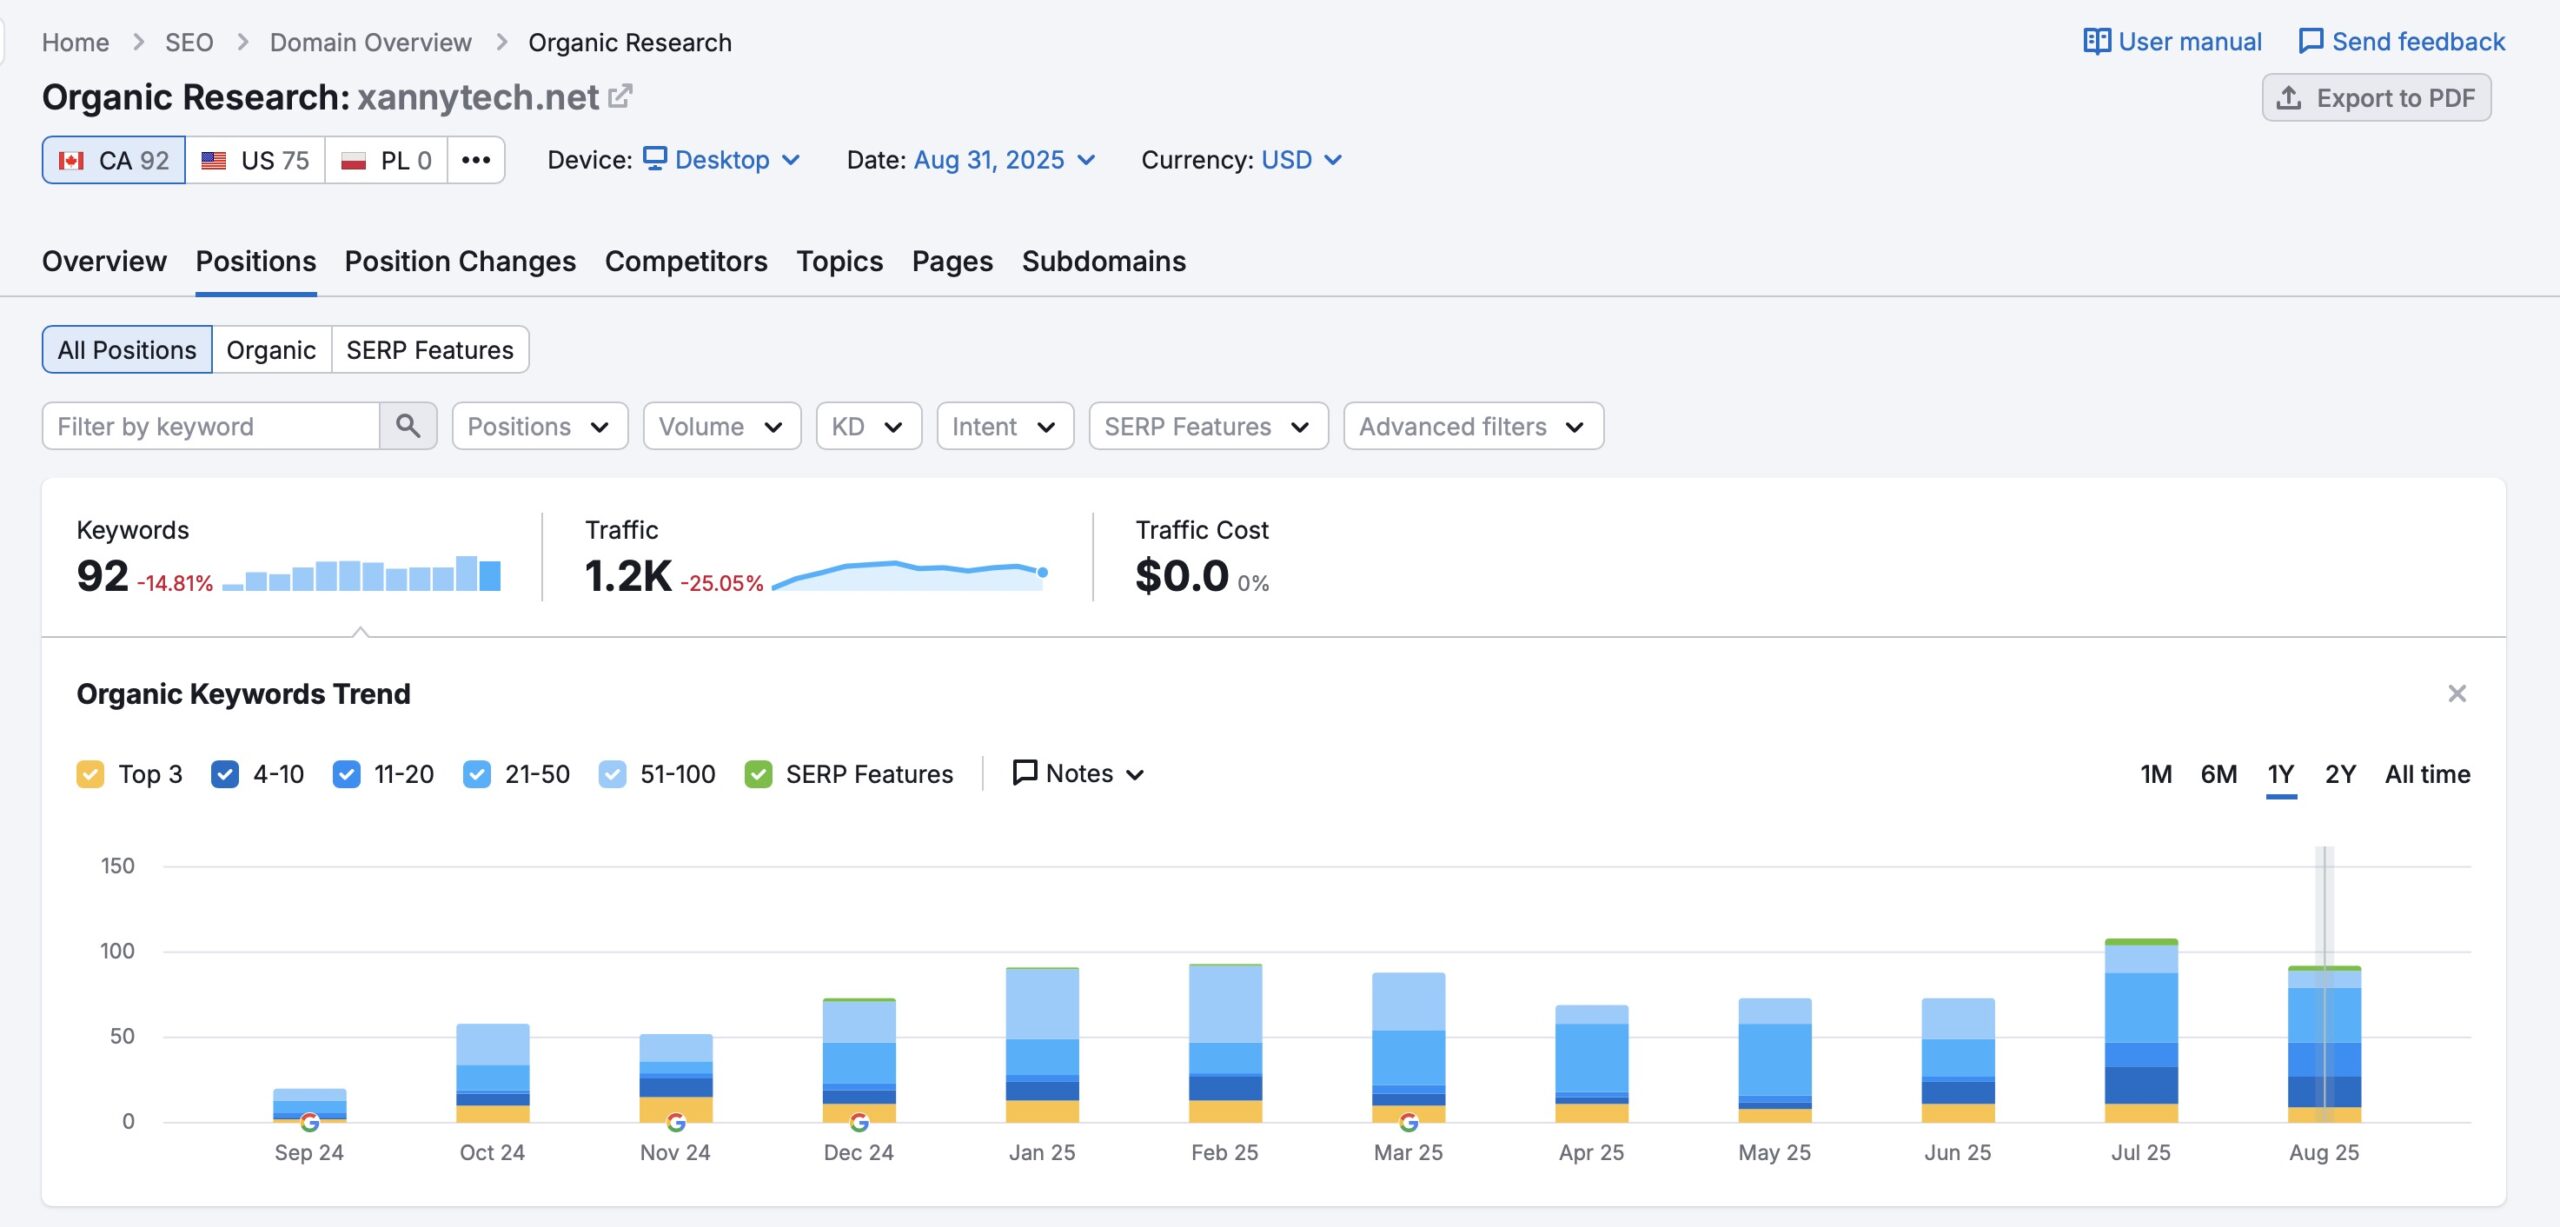Image resolution: width=2560 pixels, height=1227 pixels.
Task: Expand the Advanced filters dropdown
Action: click(x=1473, y=426)
